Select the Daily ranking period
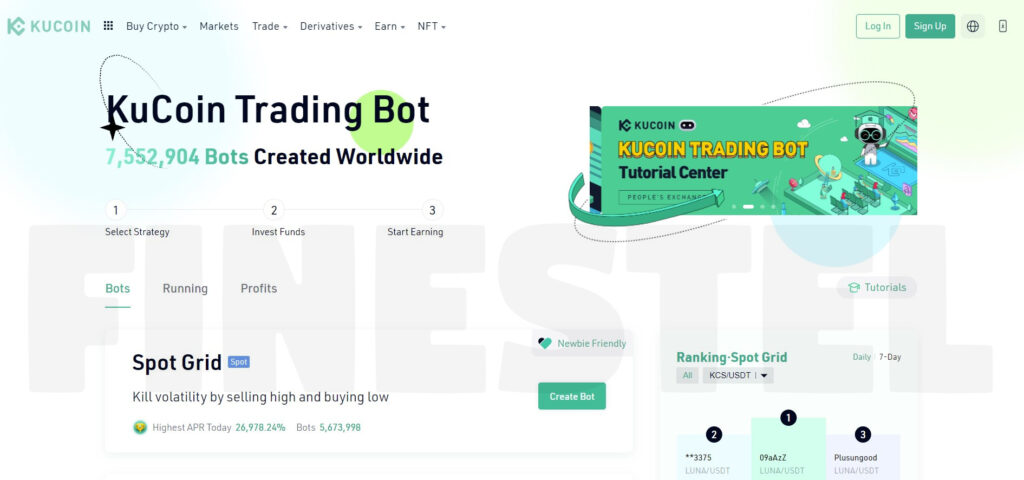The width and height of the screenshot is (1024, 480). tap(861, 357)
